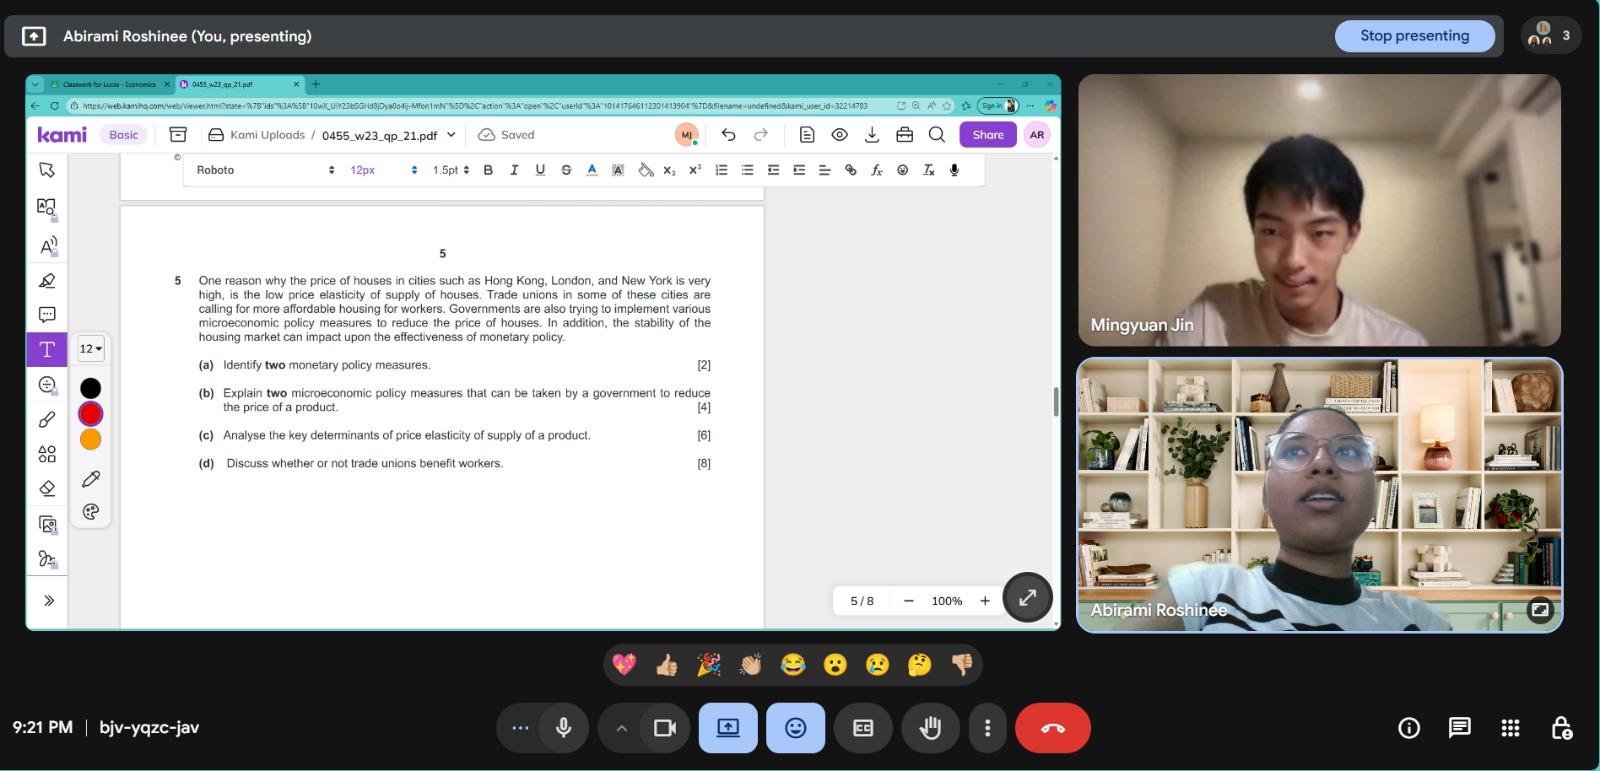1600x771 pixels.
Task: Switch to Classwork for Lucas browser tab
Action: (108, 85)
